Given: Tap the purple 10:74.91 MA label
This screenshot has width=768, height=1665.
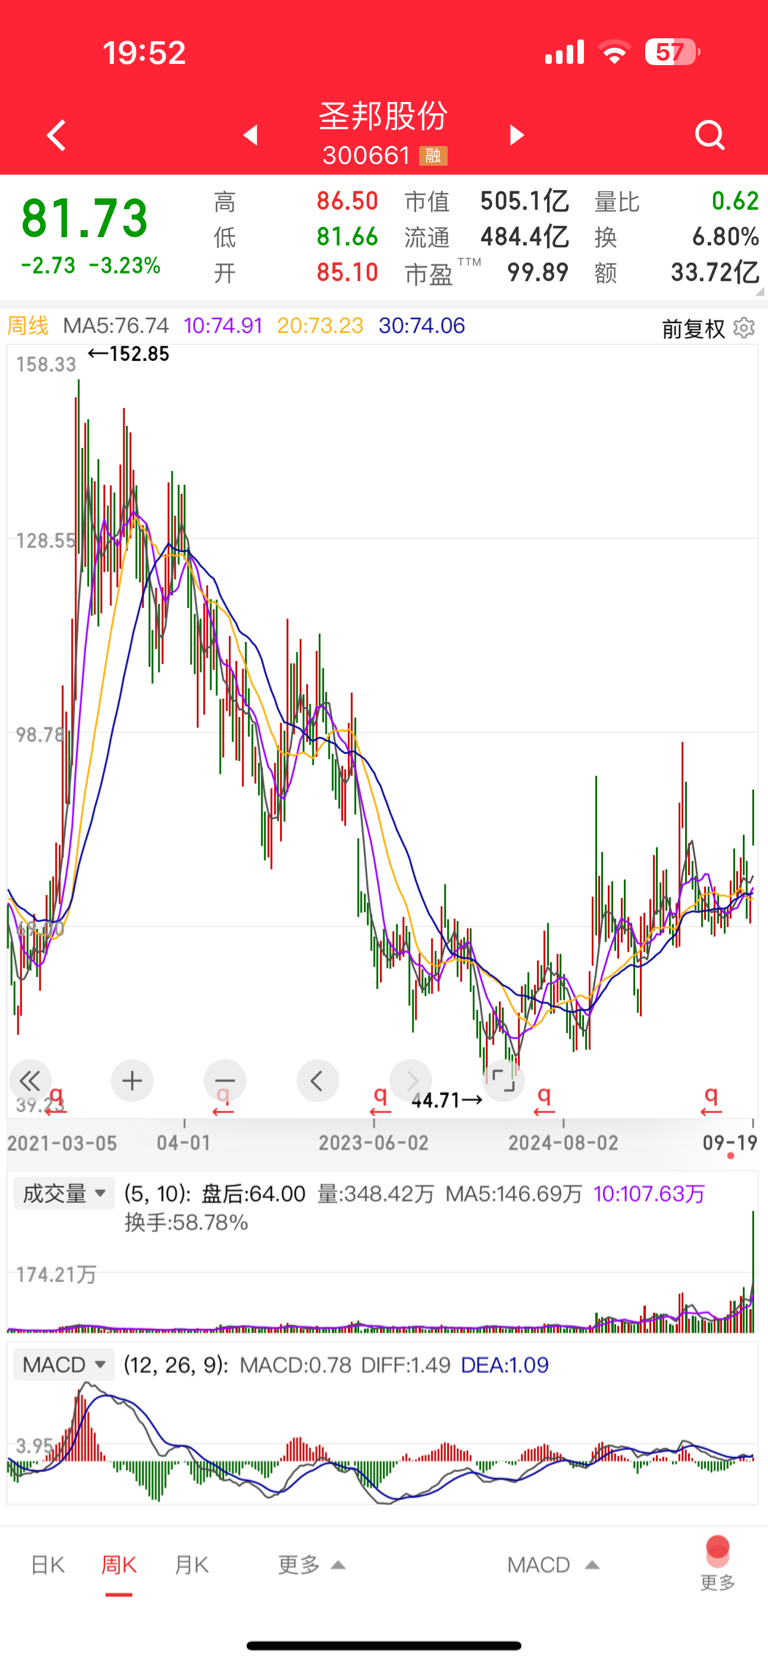Looking at the screenshot, I should (223, 326).
